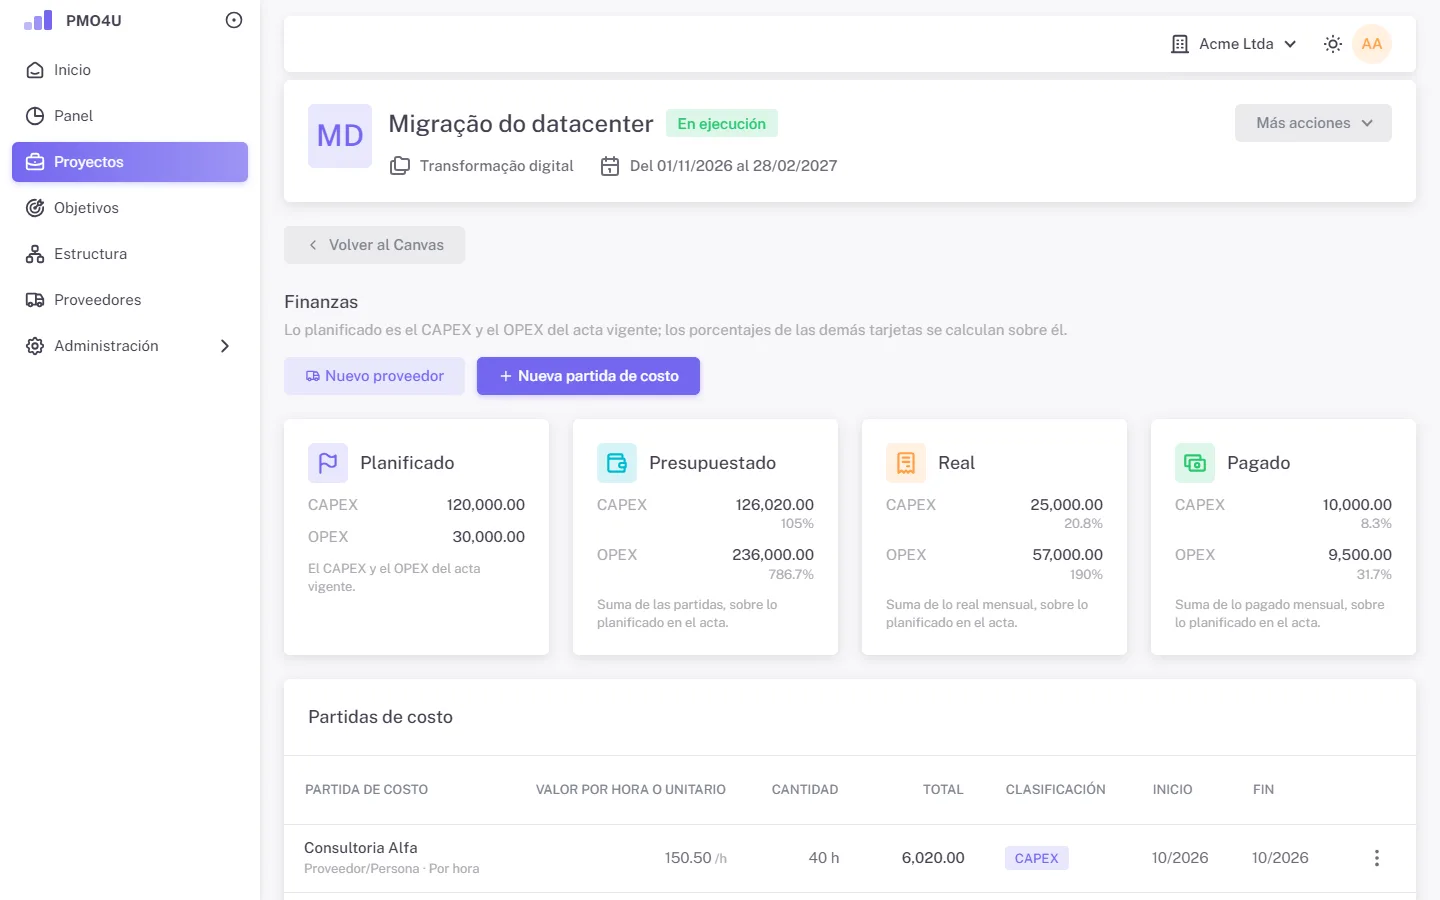Viewport: 1440px width, 900px height.
Task: Click Nueva partida de costo button
Action: point(588,376)
